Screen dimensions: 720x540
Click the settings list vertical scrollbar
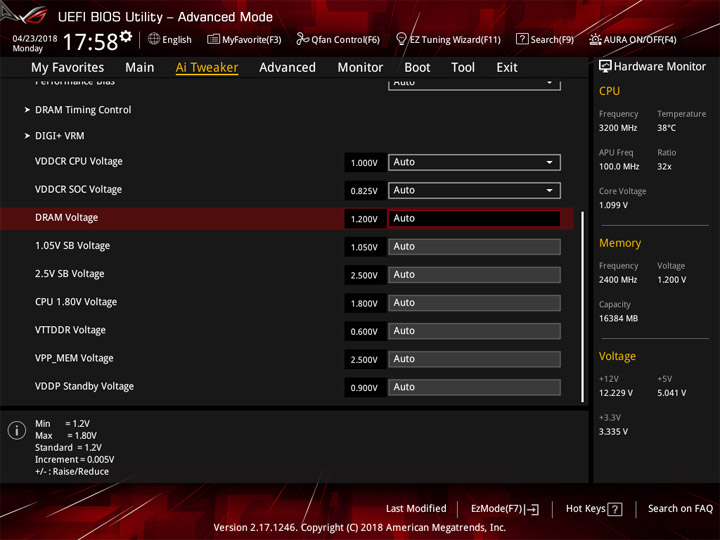click(x=582, y=306)
